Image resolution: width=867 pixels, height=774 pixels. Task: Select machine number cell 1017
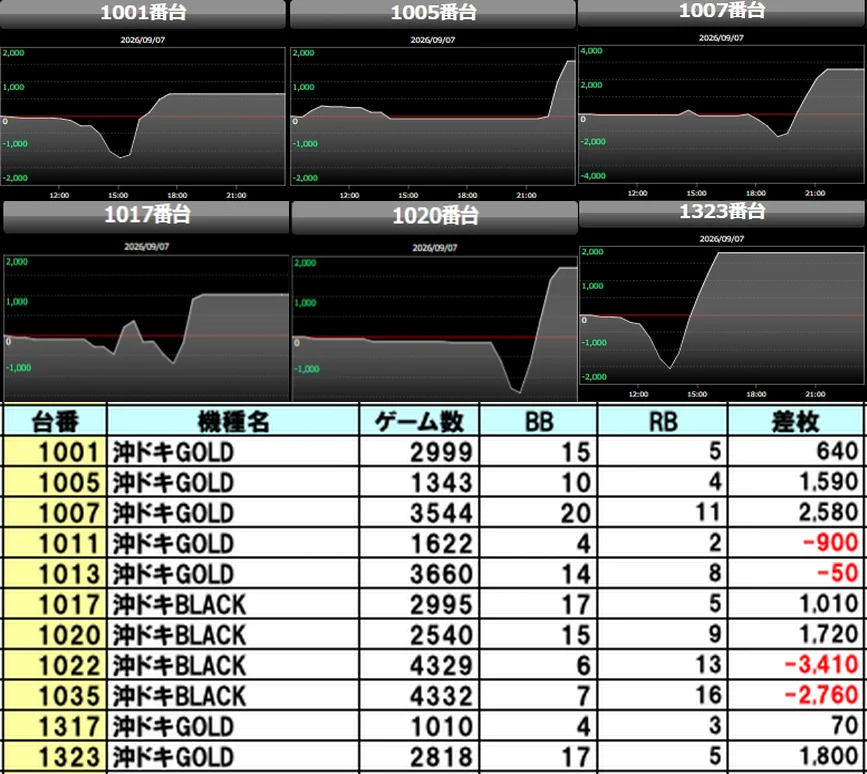[x=55, y=604]
